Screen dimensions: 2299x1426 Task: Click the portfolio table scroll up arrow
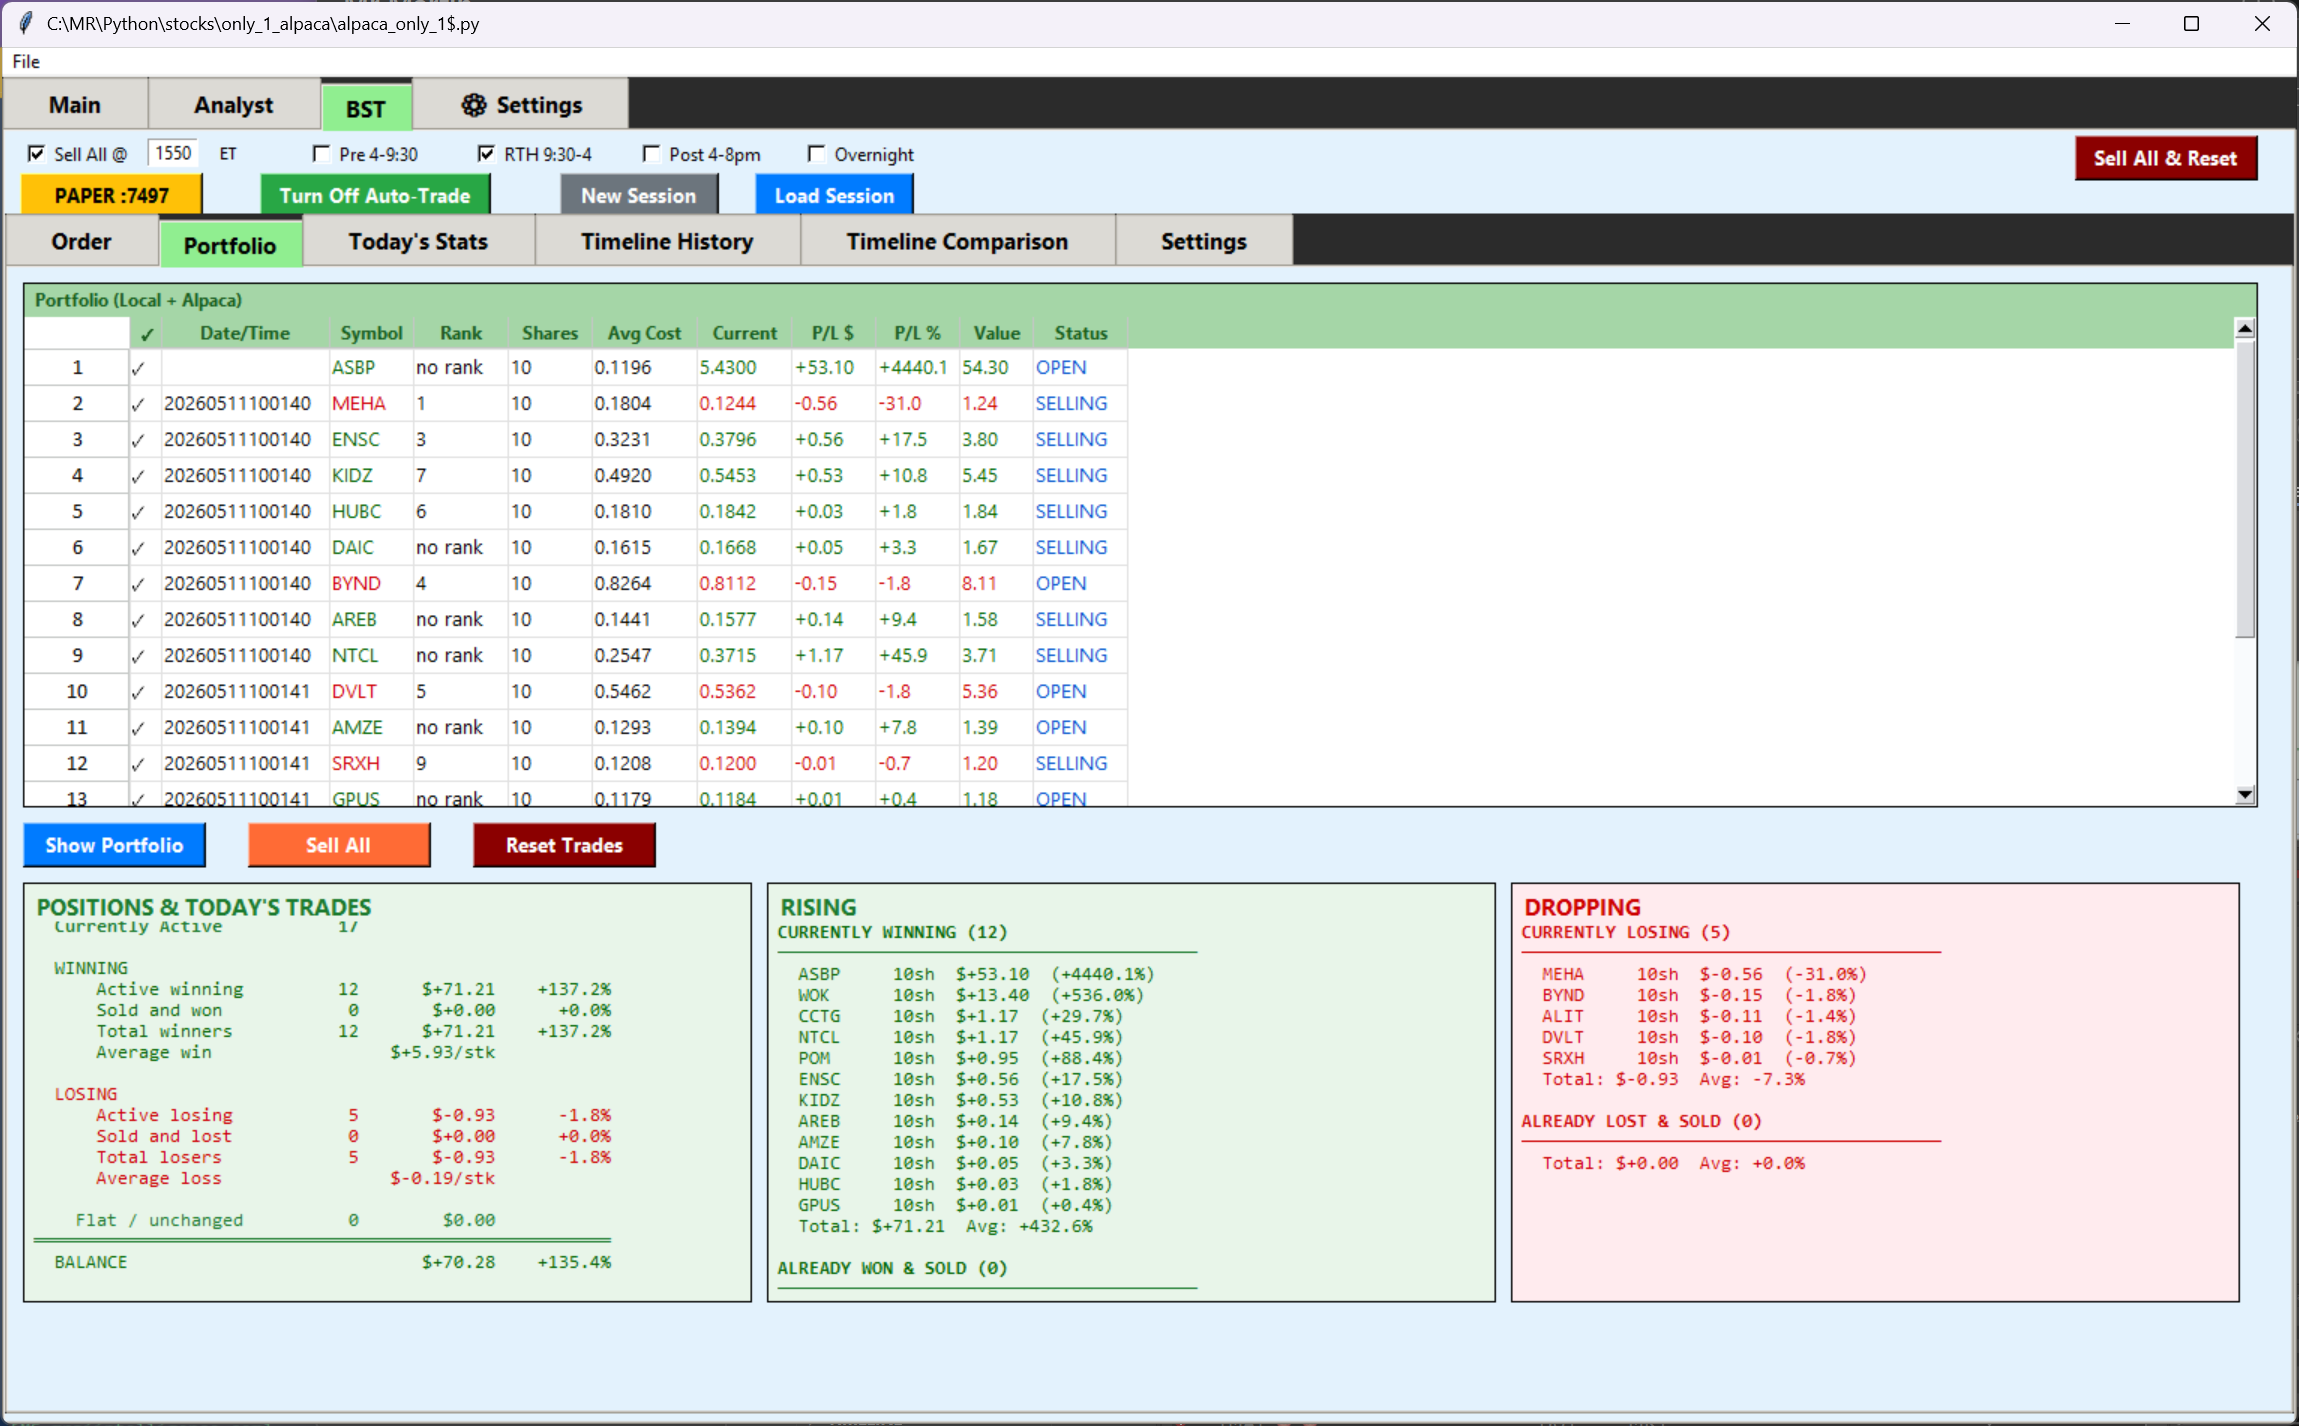coord(2245,328)
